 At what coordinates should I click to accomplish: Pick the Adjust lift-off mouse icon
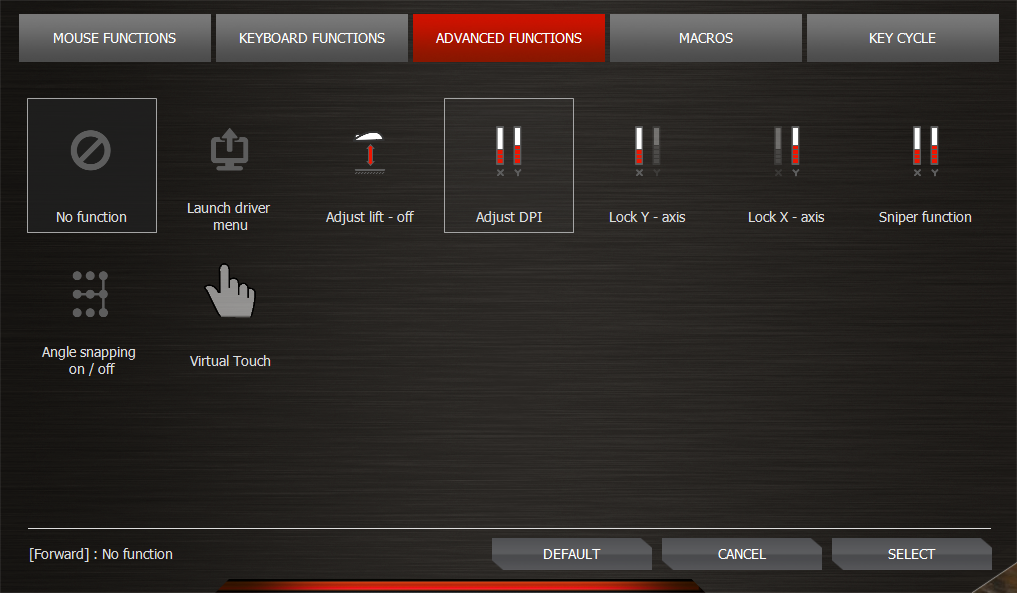point(369,151)
